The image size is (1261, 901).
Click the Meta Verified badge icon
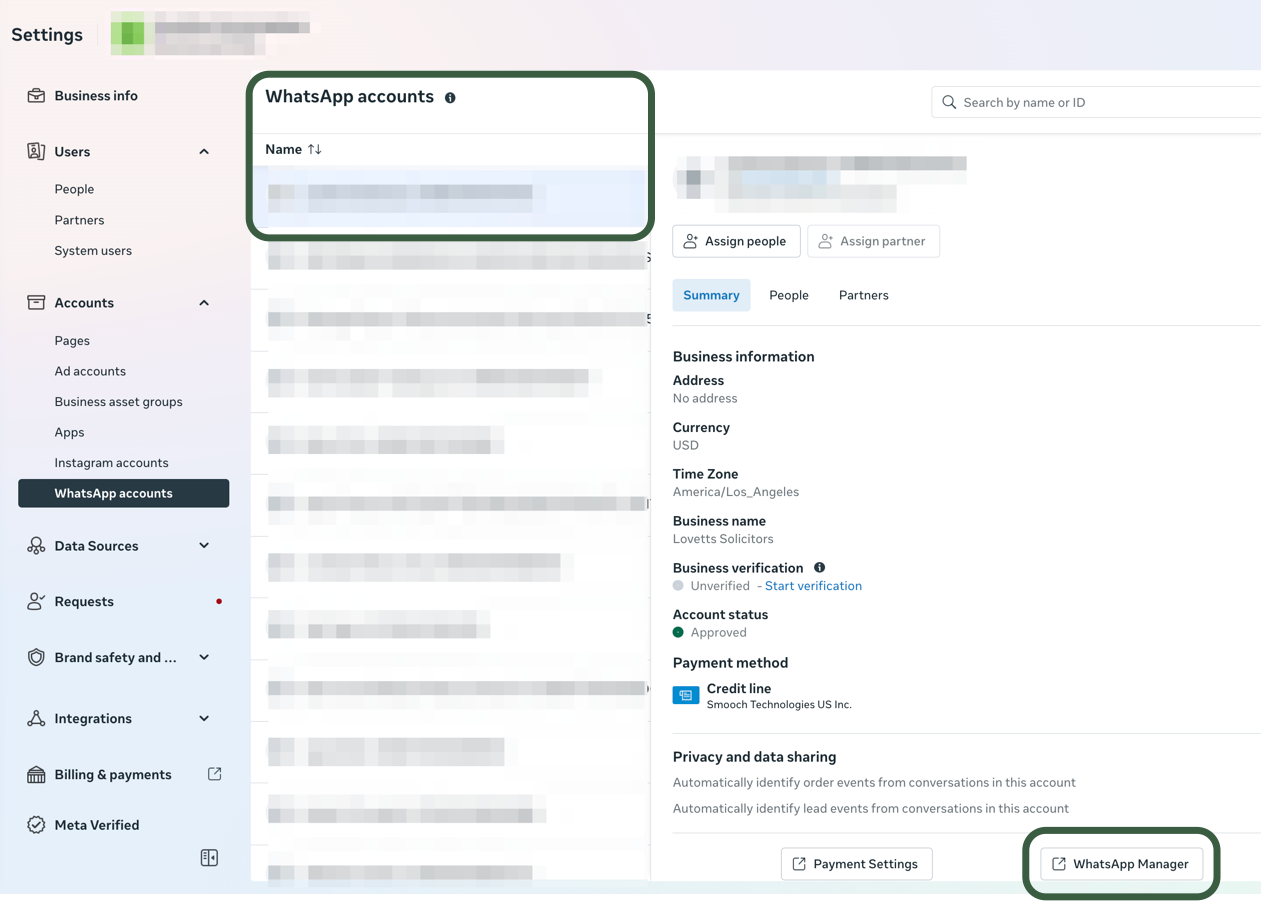[36, 825]
